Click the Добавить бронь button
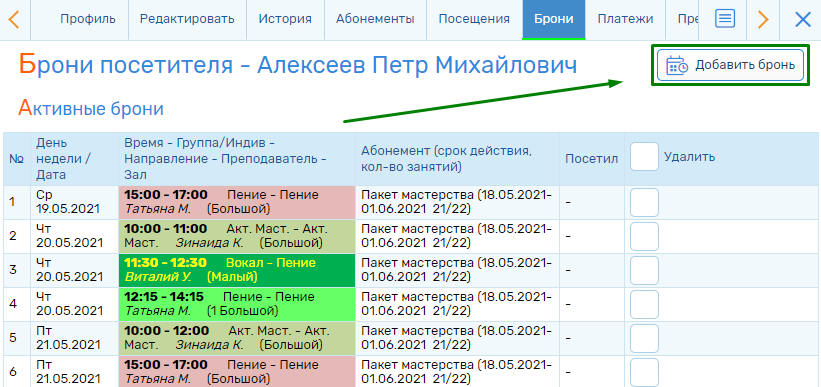 [730, 65]
